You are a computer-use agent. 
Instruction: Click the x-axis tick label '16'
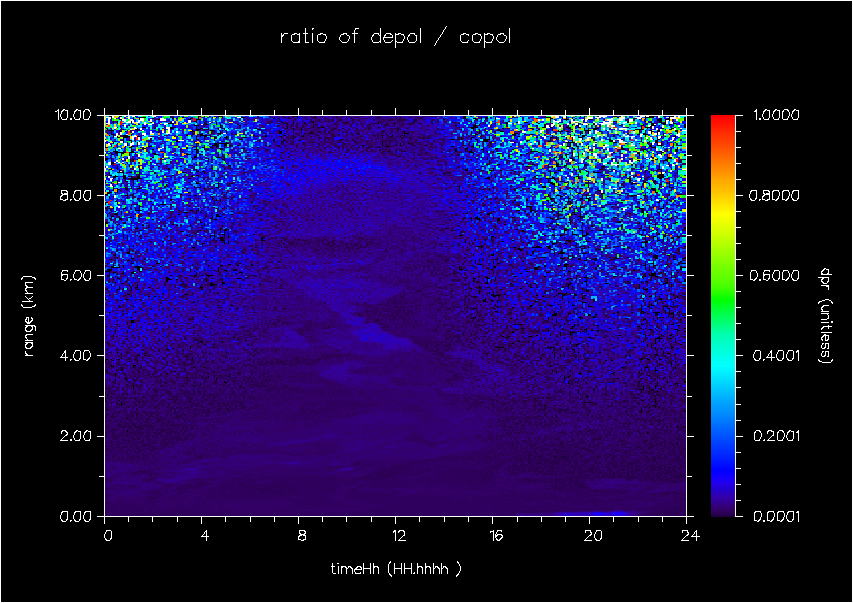tap(496, 536)
